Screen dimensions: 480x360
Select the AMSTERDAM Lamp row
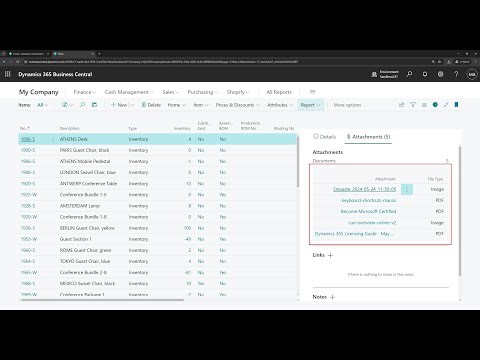pyautogui.click(x=157, y=206)
